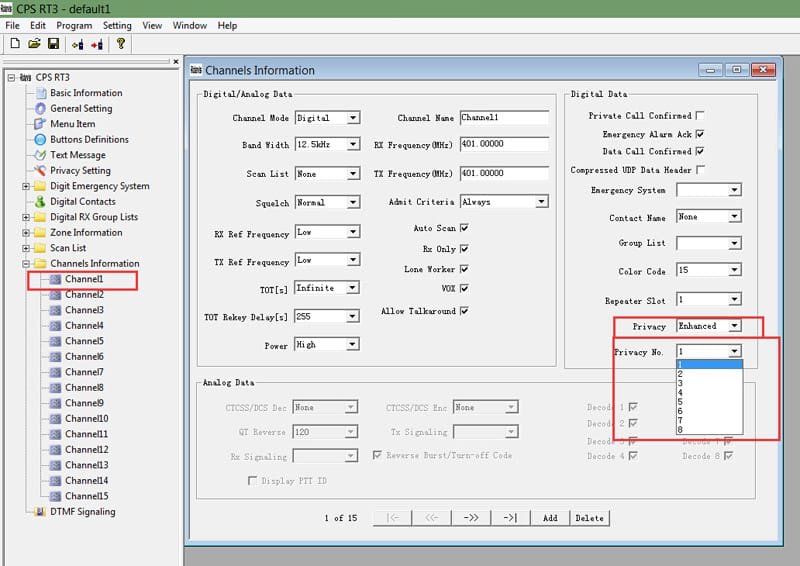800x566 pixels.
Task: Open the Channel Mode dropdown
Action: tap(353, 118)
